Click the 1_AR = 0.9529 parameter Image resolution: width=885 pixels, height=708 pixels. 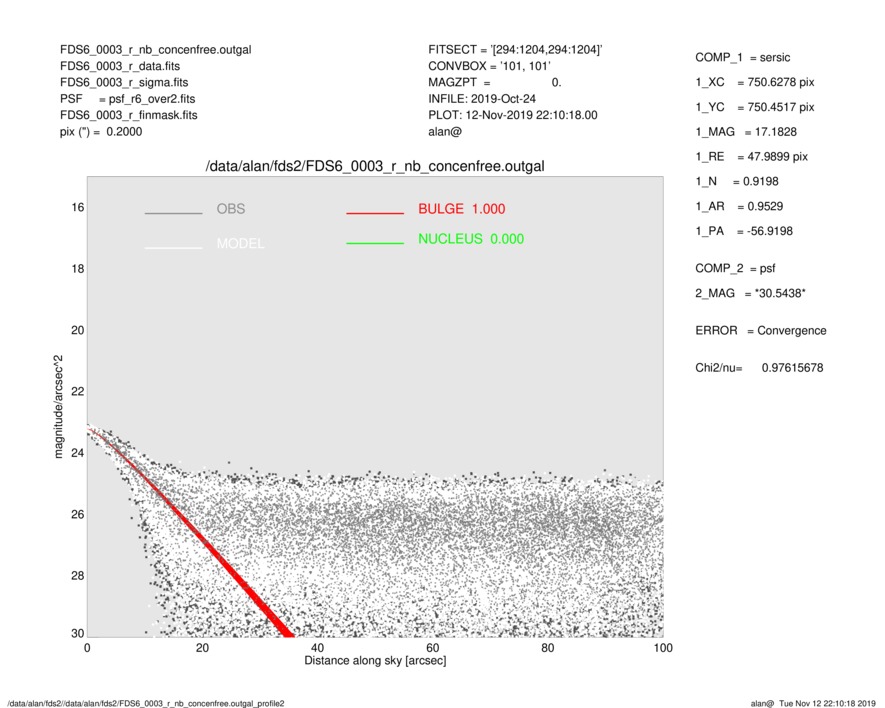739,207
